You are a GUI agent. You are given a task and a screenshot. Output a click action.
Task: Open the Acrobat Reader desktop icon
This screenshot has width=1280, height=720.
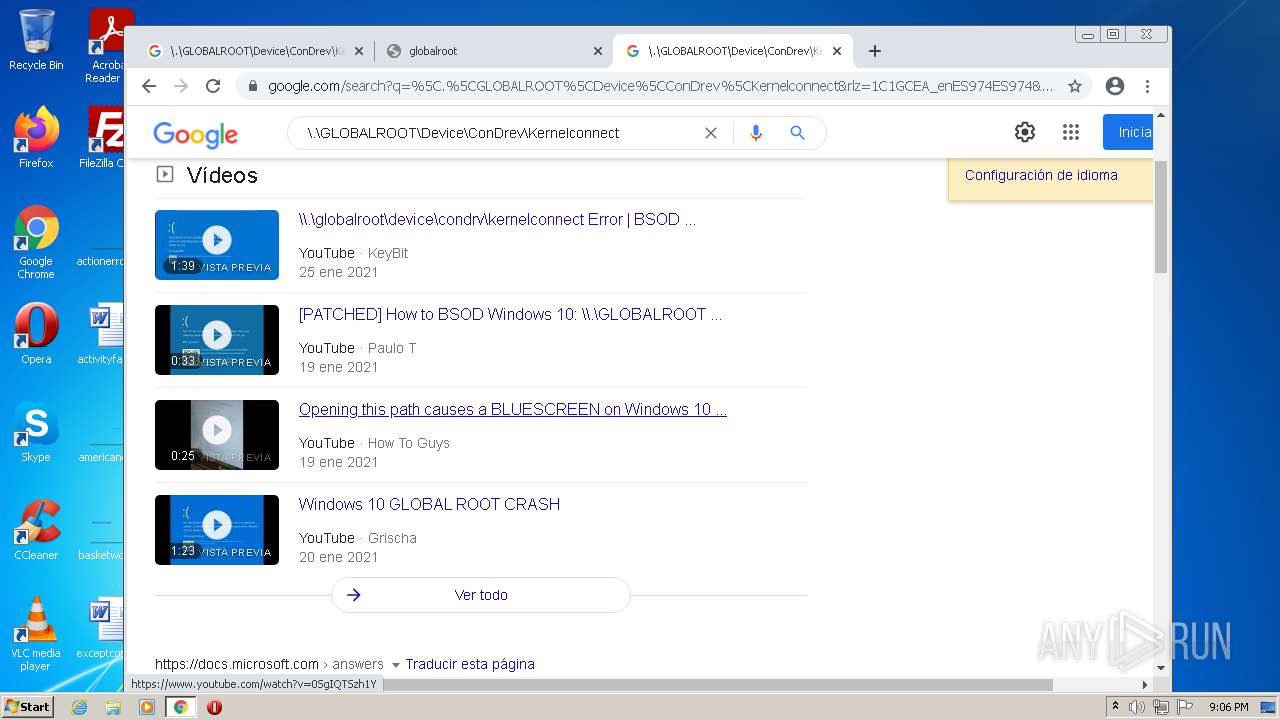tap(107, 45)
